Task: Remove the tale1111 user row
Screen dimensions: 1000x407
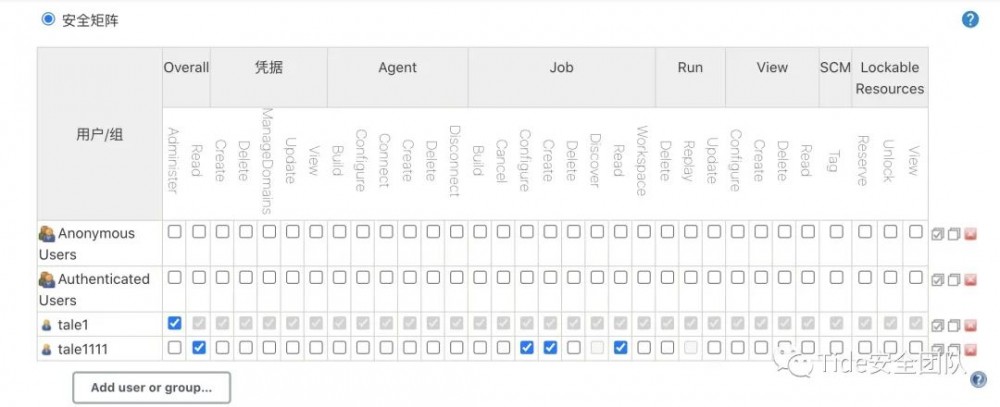Action: 970,349
